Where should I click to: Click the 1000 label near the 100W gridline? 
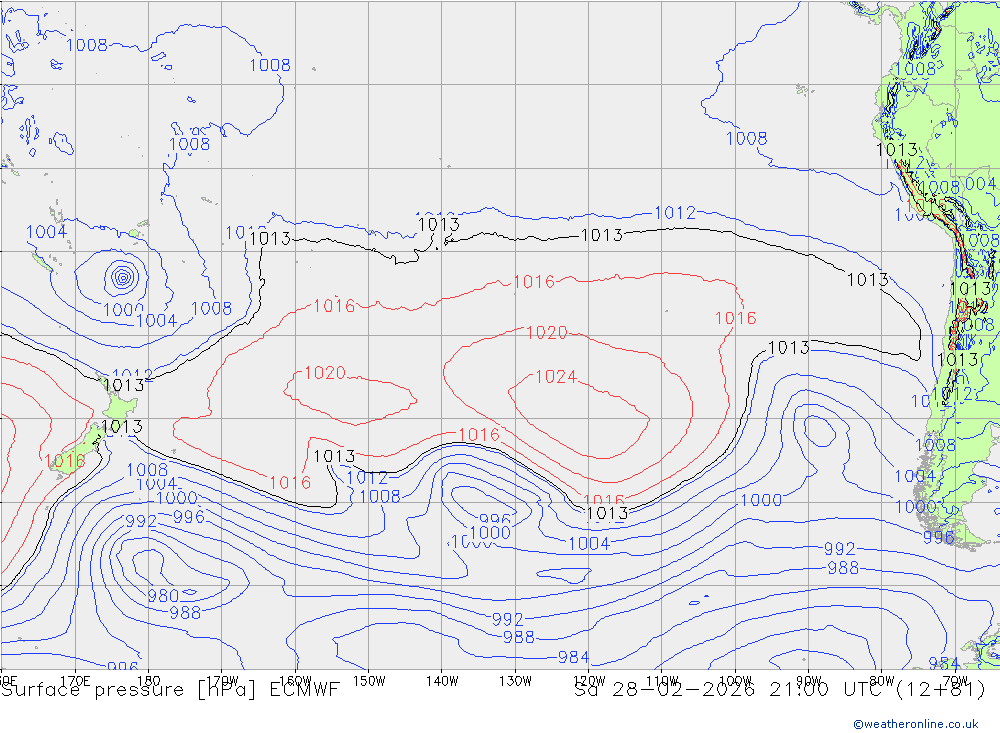[761, 500]
